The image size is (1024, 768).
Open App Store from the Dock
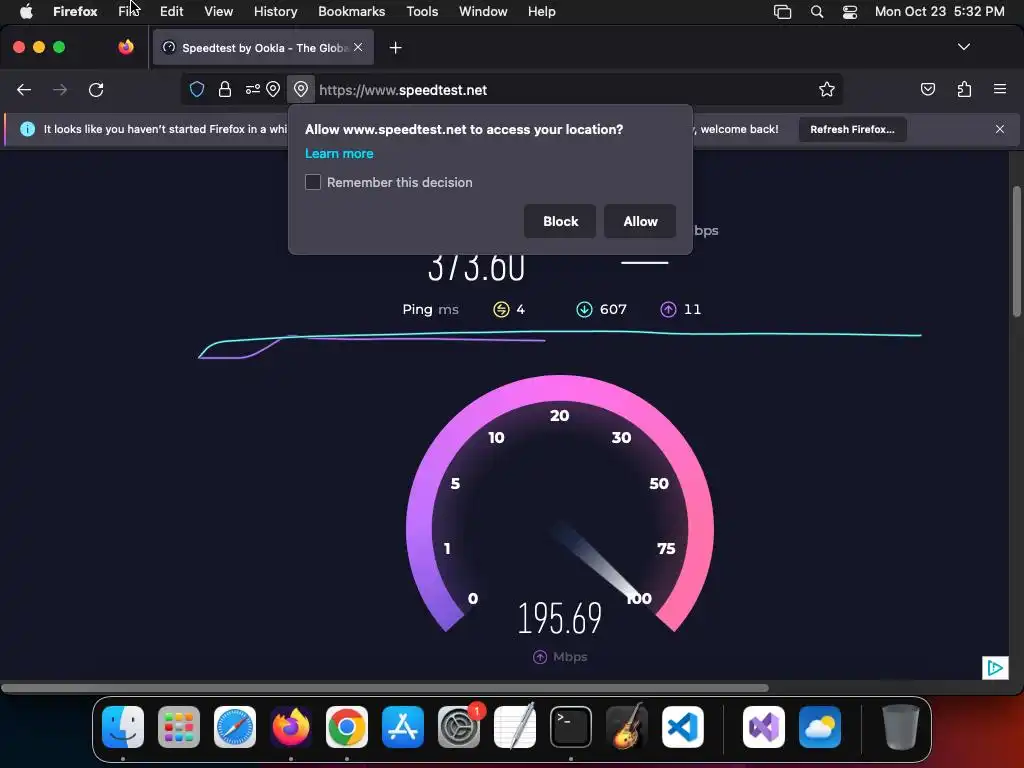tap(403, 727)
